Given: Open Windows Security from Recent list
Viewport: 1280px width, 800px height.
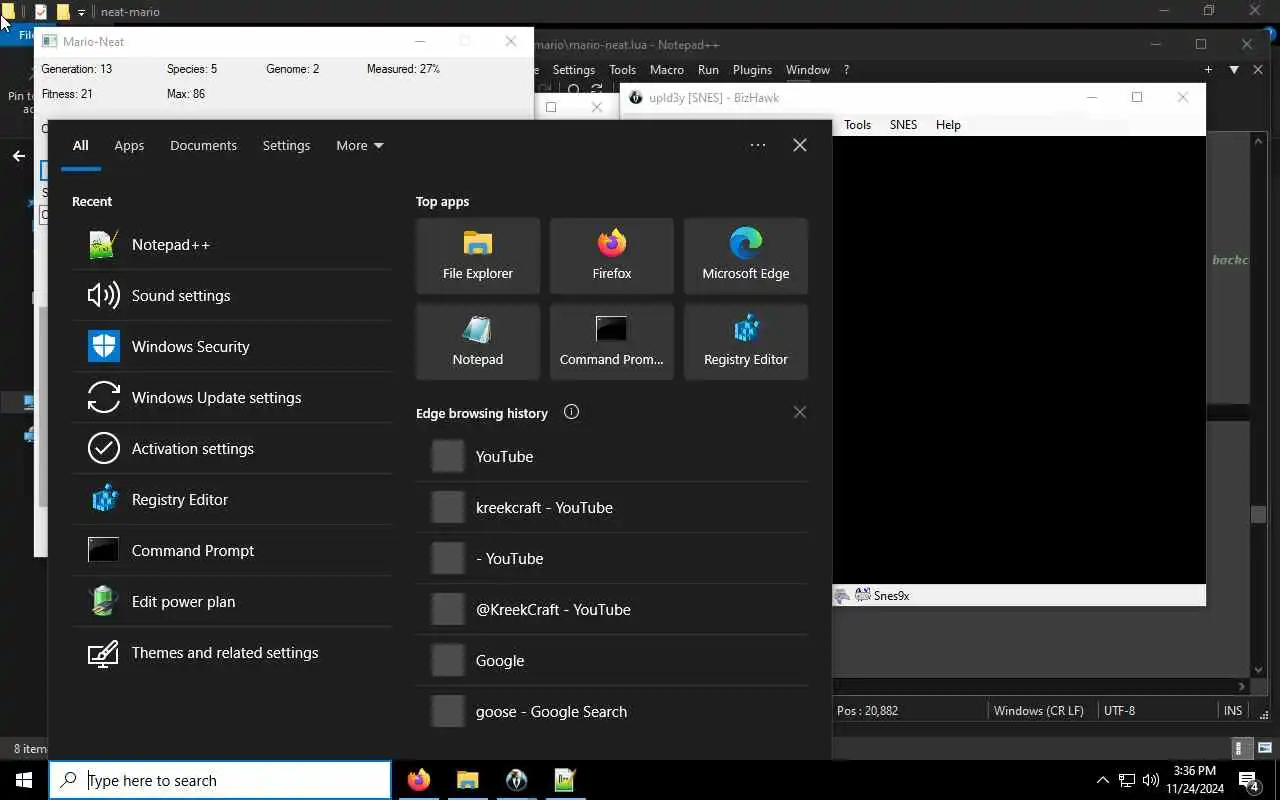Looking at the screenshot, I should (232, 346).
